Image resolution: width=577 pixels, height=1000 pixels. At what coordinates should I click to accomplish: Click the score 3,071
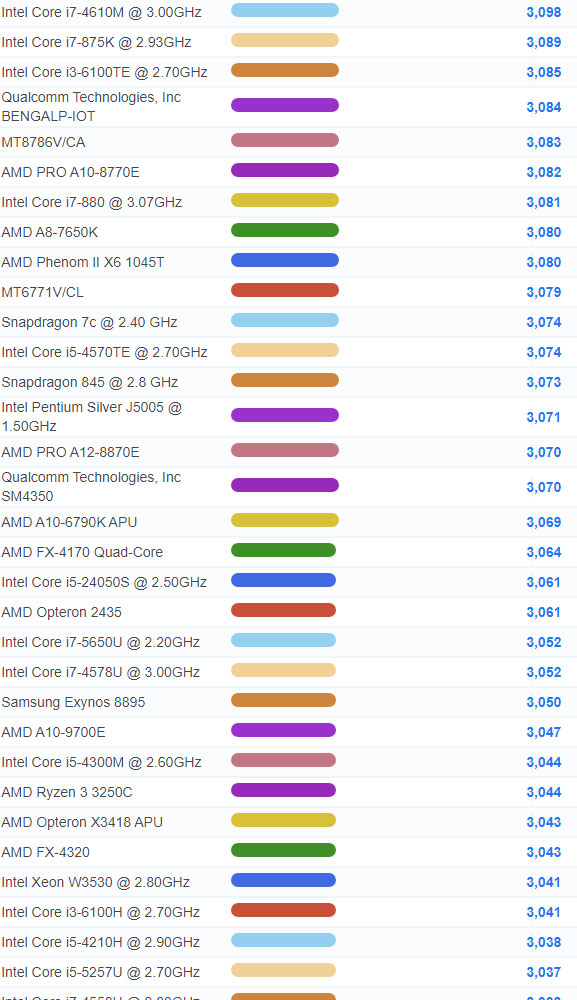[544, 417]
